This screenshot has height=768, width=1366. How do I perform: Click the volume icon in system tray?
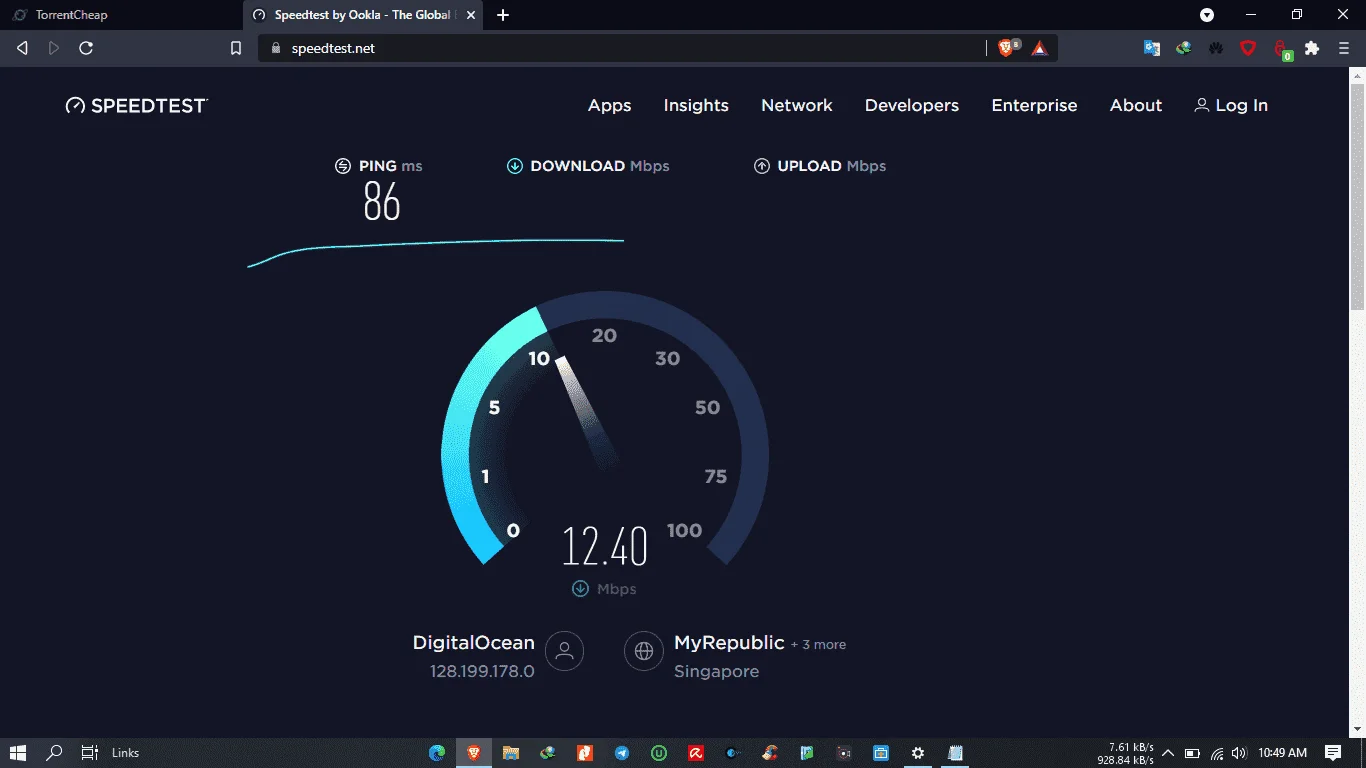(1240, 753)
